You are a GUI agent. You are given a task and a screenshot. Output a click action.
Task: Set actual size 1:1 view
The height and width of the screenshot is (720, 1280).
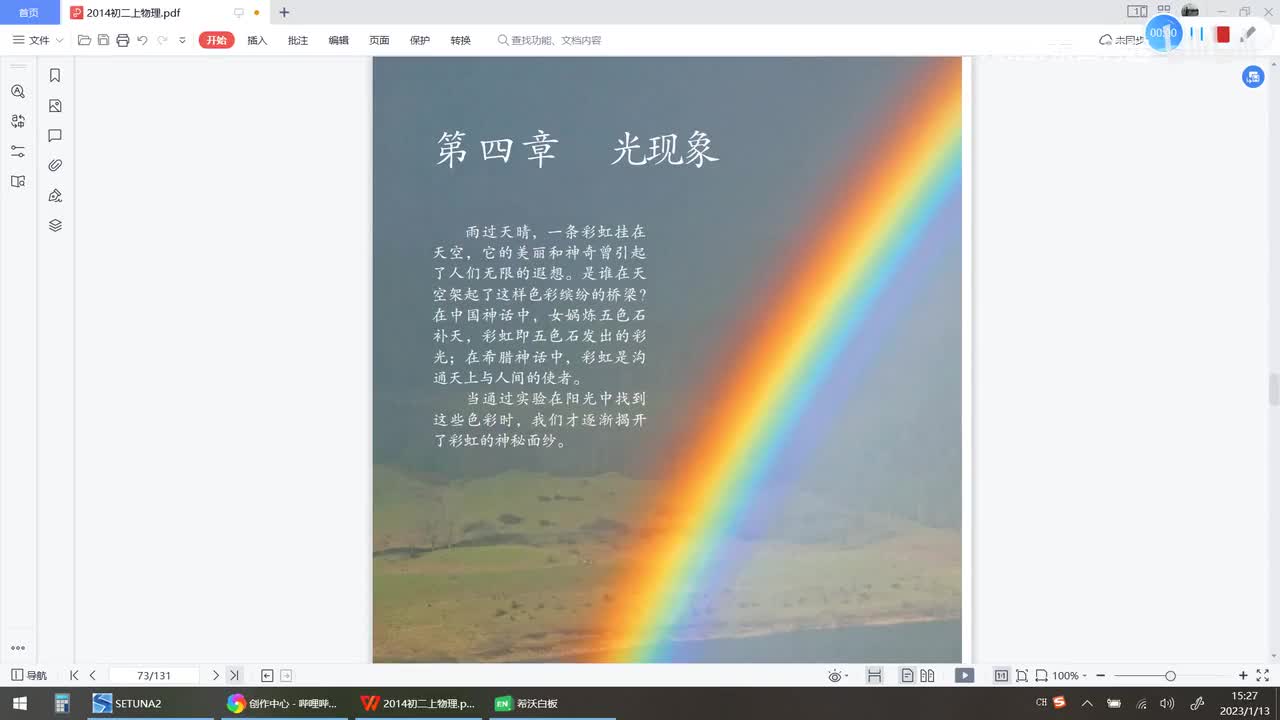point(1001,676)
